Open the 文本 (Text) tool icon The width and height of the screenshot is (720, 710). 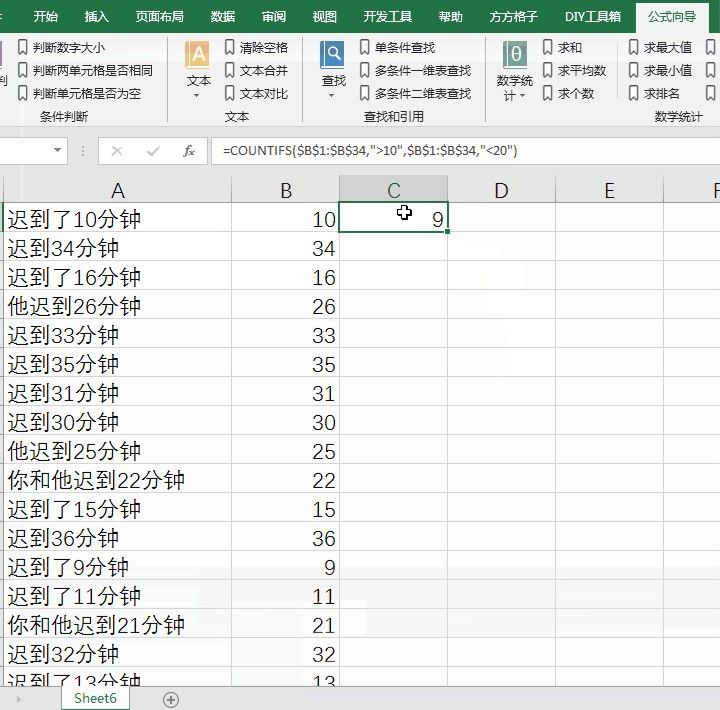pyautogui.click(x=198, y=55)
